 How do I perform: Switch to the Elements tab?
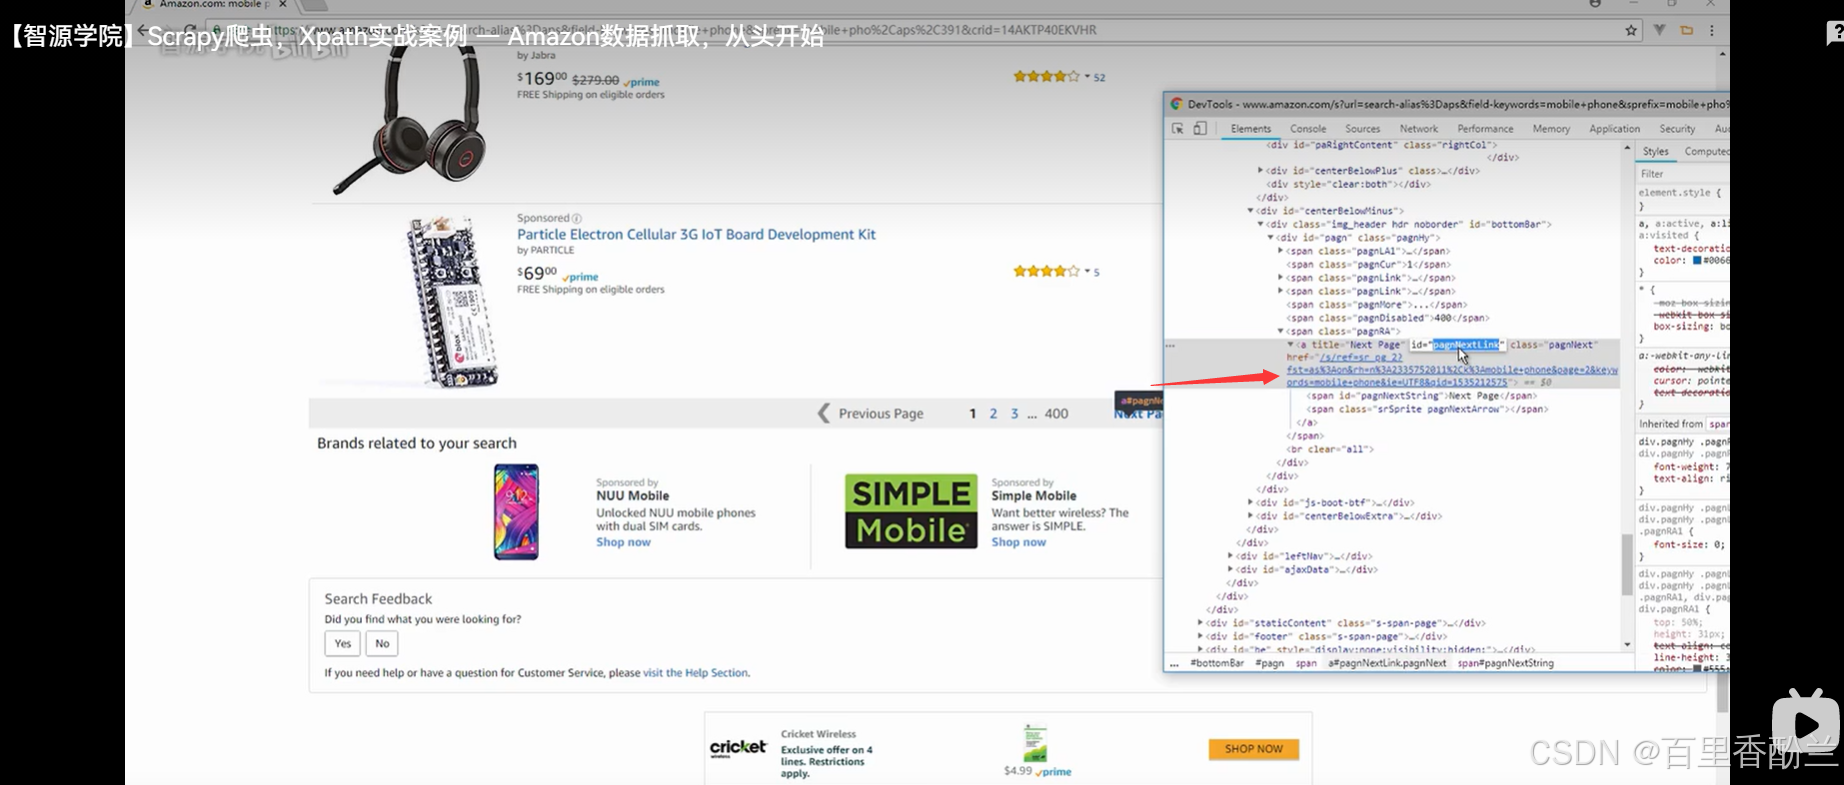(x=1251, y=129)
